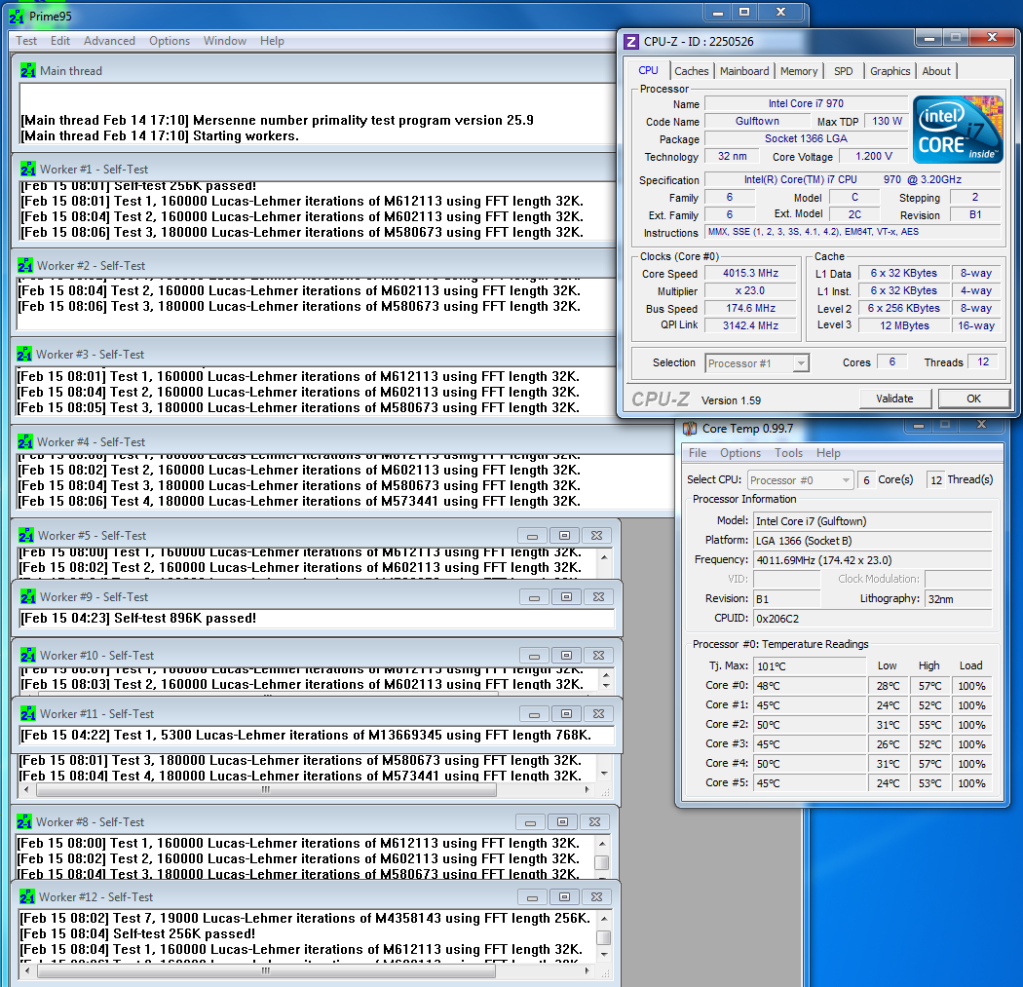Click the Worker #12 window icon
This screenshot has height=987, width=1023.
27,897
